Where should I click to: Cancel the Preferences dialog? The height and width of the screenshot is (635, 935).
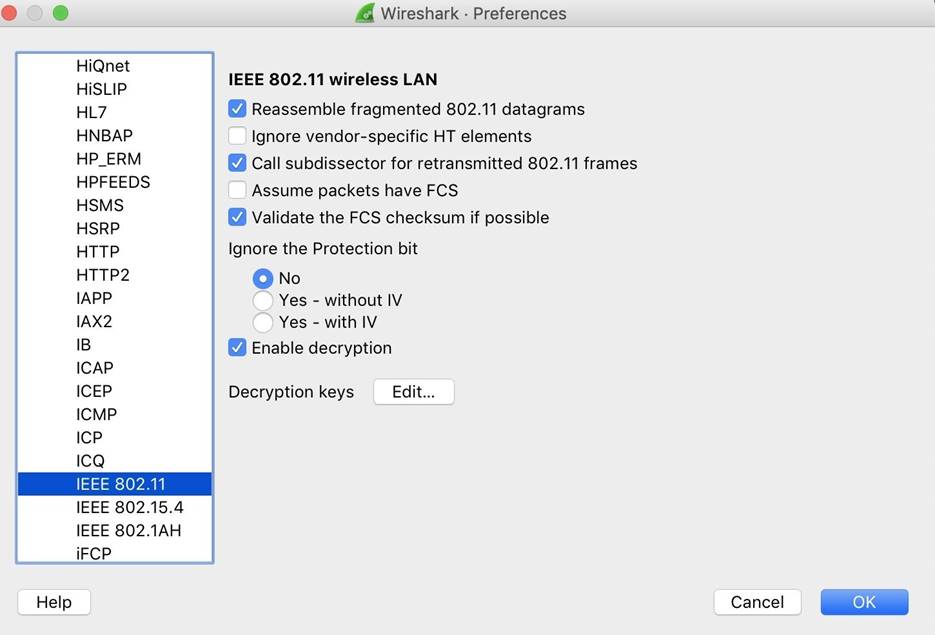pos(757,602)
